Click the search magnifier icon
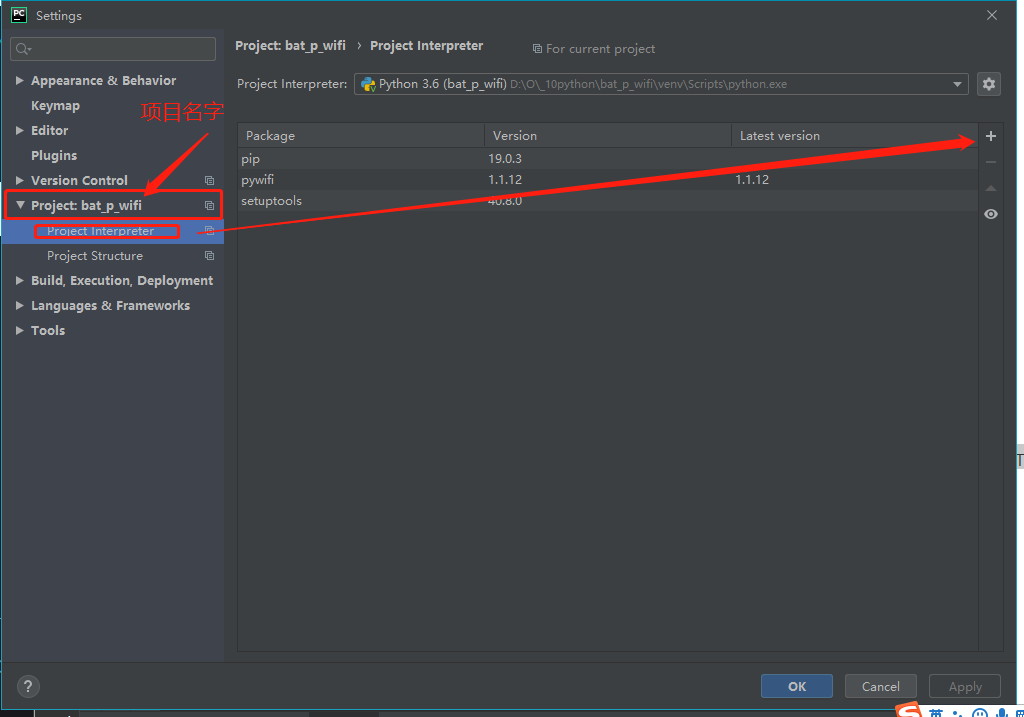 click(x=23, y=49)
